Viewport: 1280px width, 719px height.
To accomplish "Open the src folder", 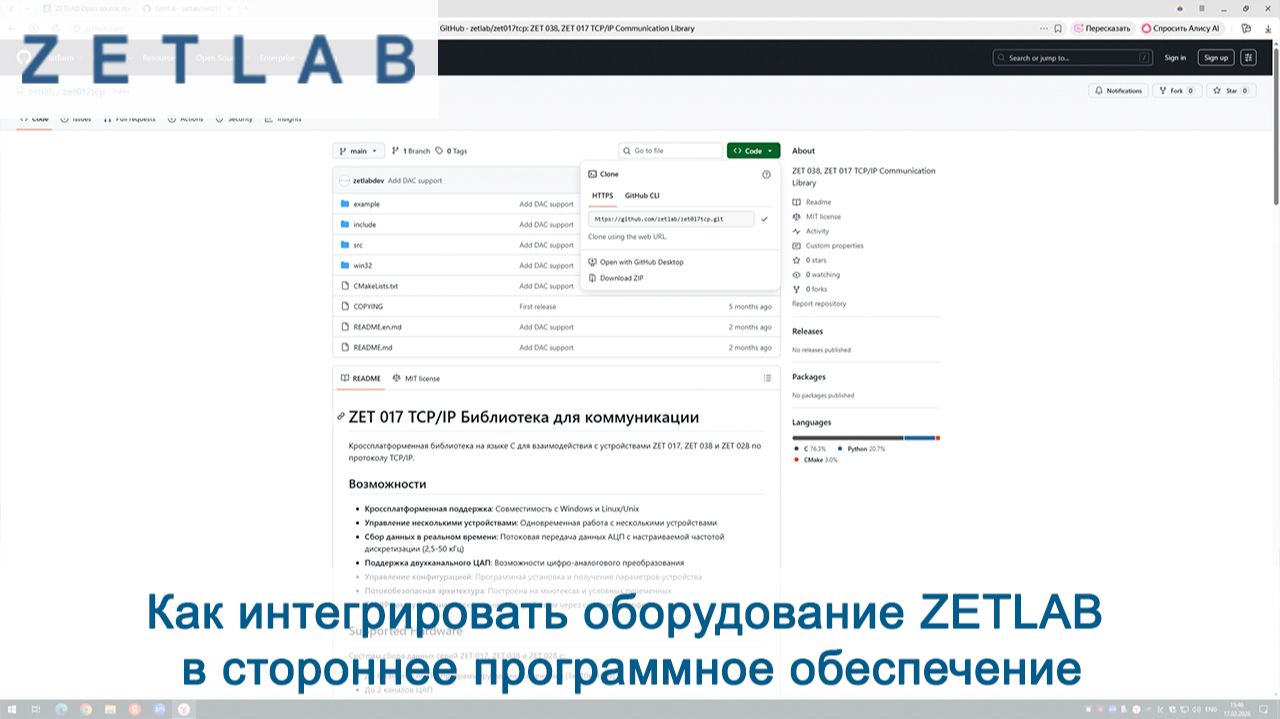I will 358,245.
